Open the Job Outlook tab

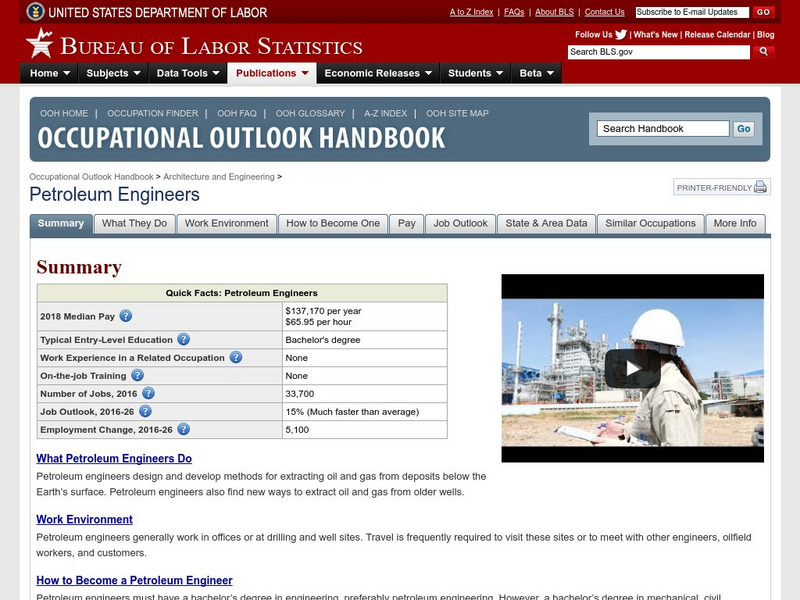[461, 224]
